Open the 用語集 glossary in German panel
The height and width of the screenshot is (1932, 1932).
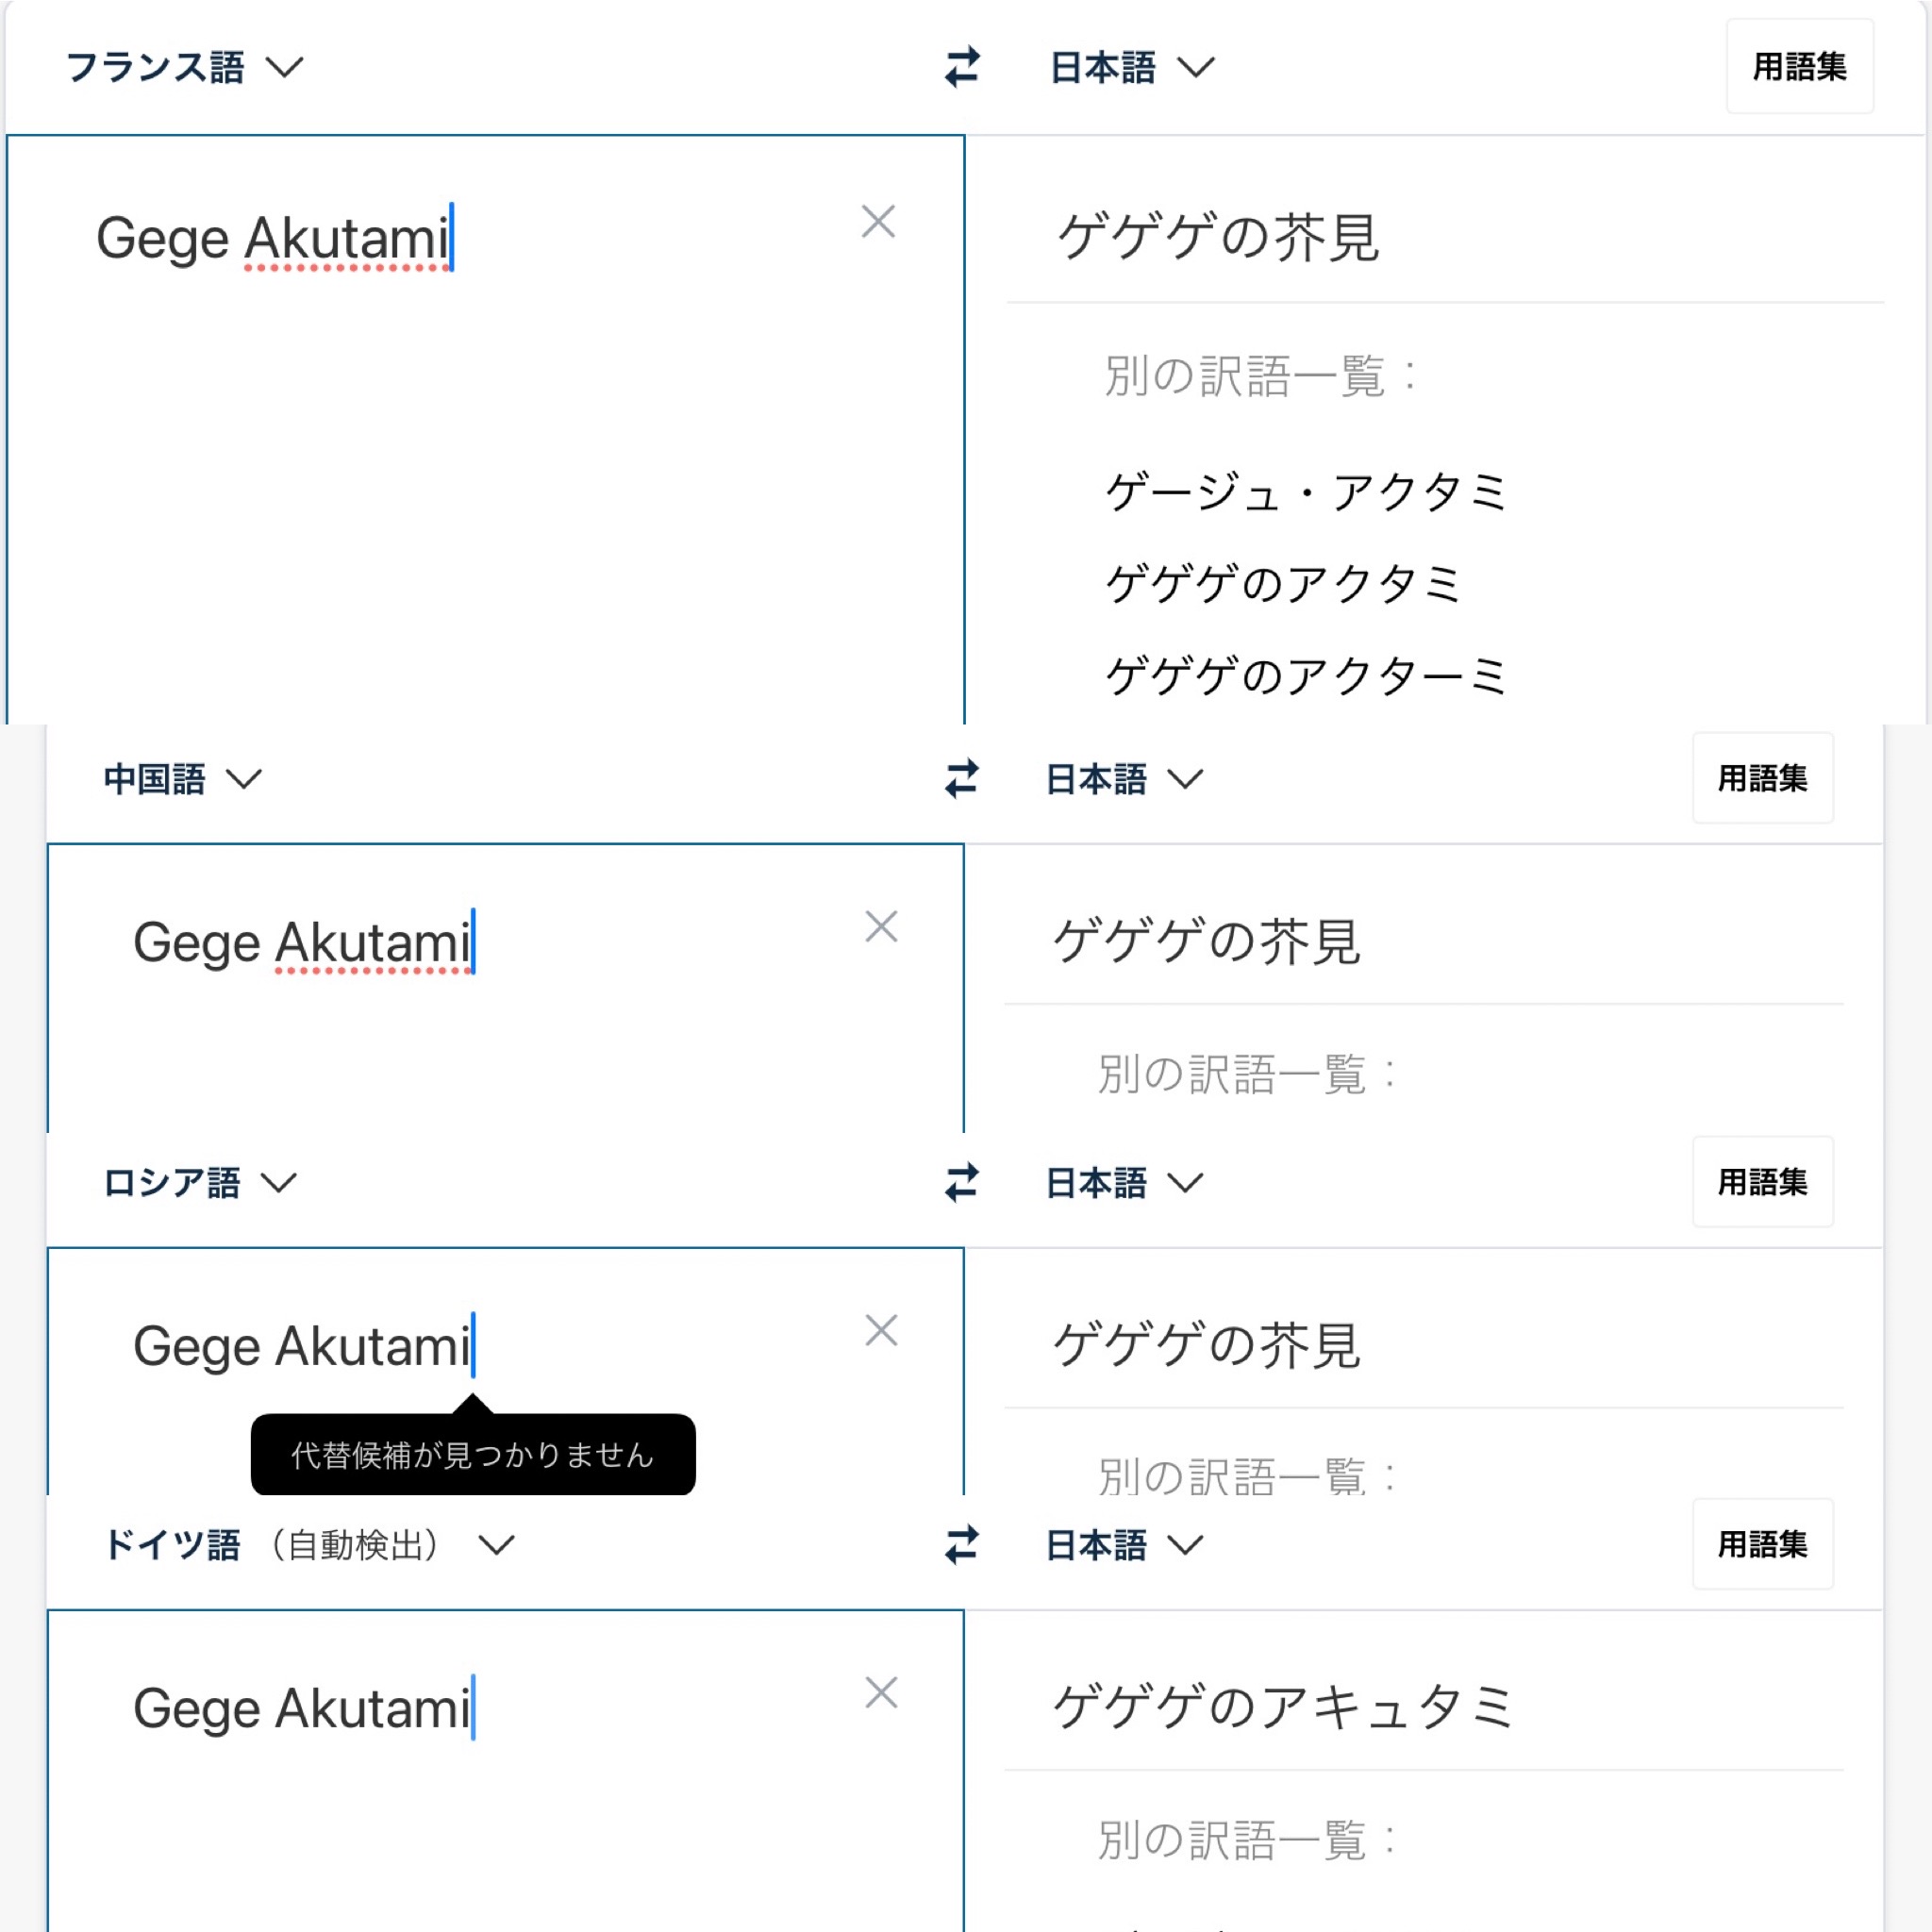(x=1762, y=1544)
